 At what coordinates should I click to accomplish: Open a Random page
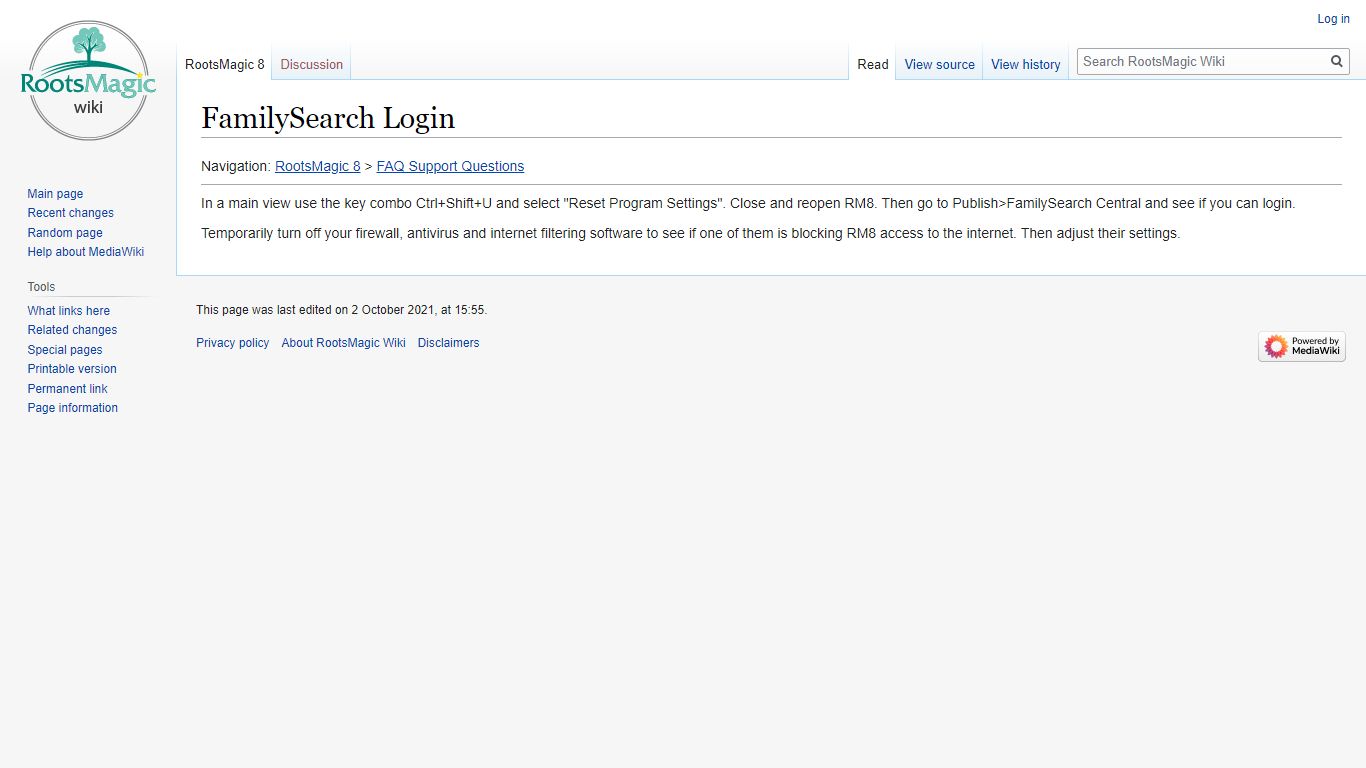click(65, 233)
